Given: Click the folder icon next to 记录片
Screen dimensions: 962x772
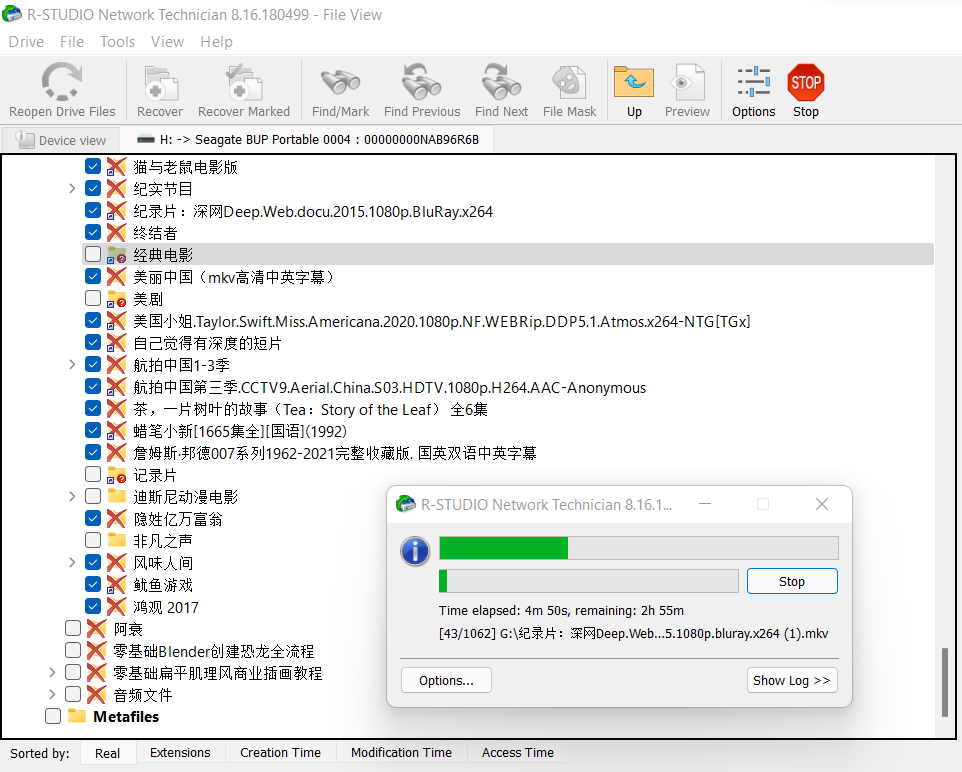Looking at the screenshot, I should (x=117, y=475).
